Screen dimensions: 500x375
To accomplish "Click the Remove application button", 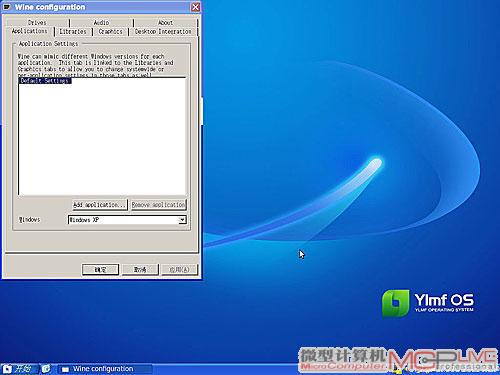I will tap(158, 205).
